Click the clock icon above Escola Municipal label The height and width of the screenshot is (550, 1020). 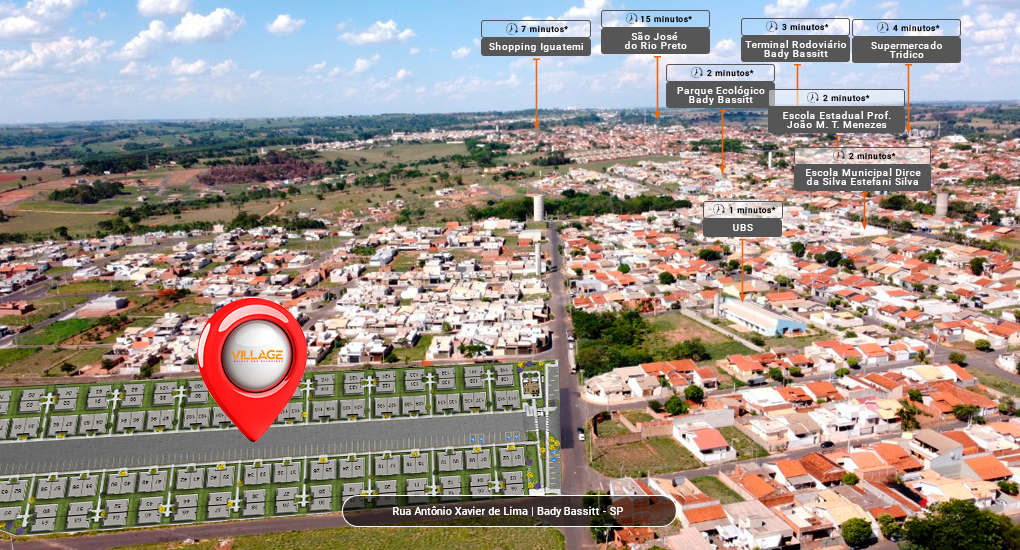(x=839, y=156)
